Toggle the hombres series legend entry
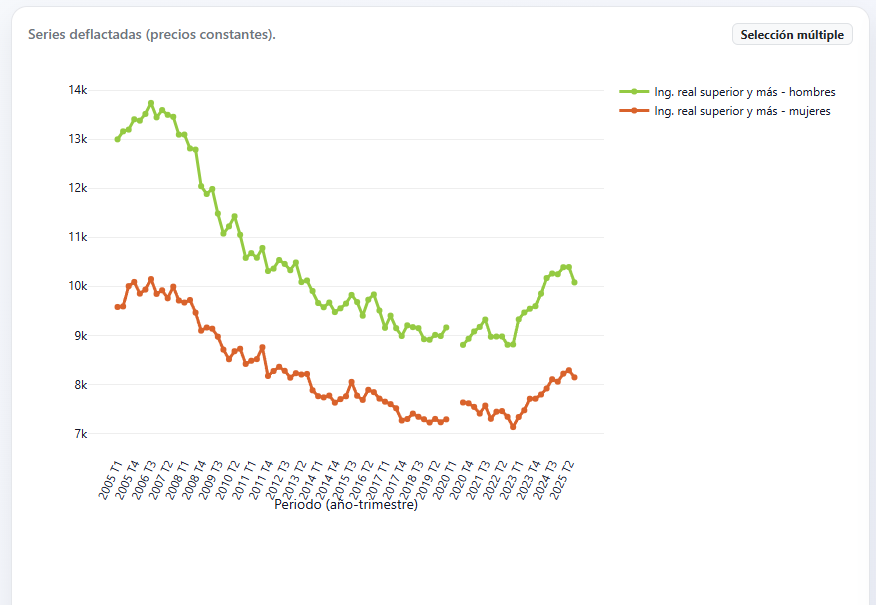876x605 pixels. pyautogui.click(x=727, y=92)
